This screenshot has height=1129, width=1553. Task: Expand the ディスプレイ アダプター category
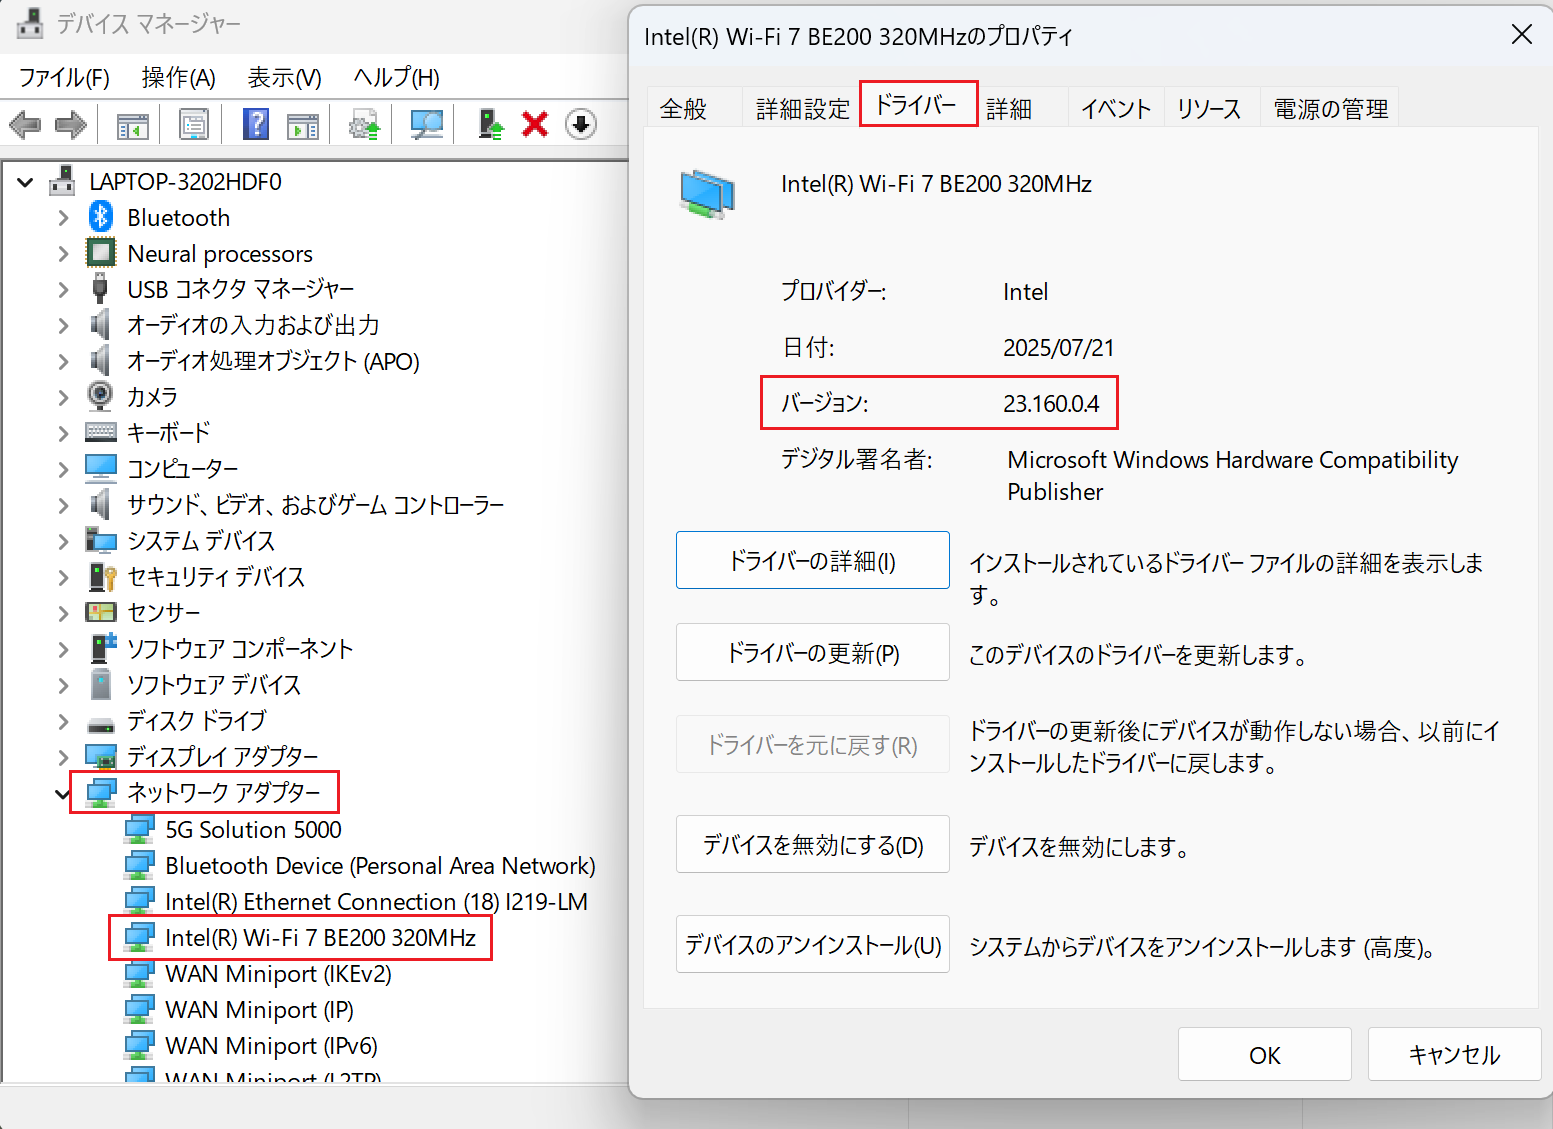[x=63, y=757]
